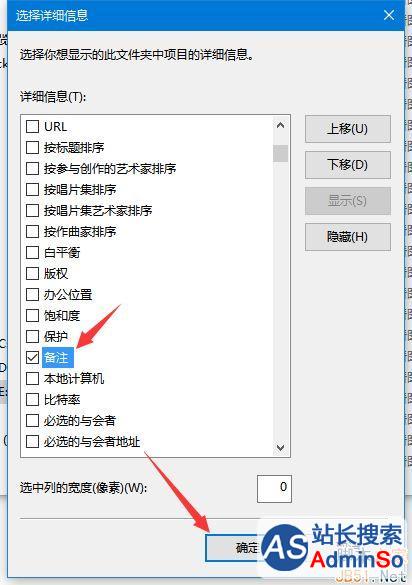The height and width of the screenshot is (585, 412).
Task: Check the 饱和度 checkbox
Action: coord(32,315)
